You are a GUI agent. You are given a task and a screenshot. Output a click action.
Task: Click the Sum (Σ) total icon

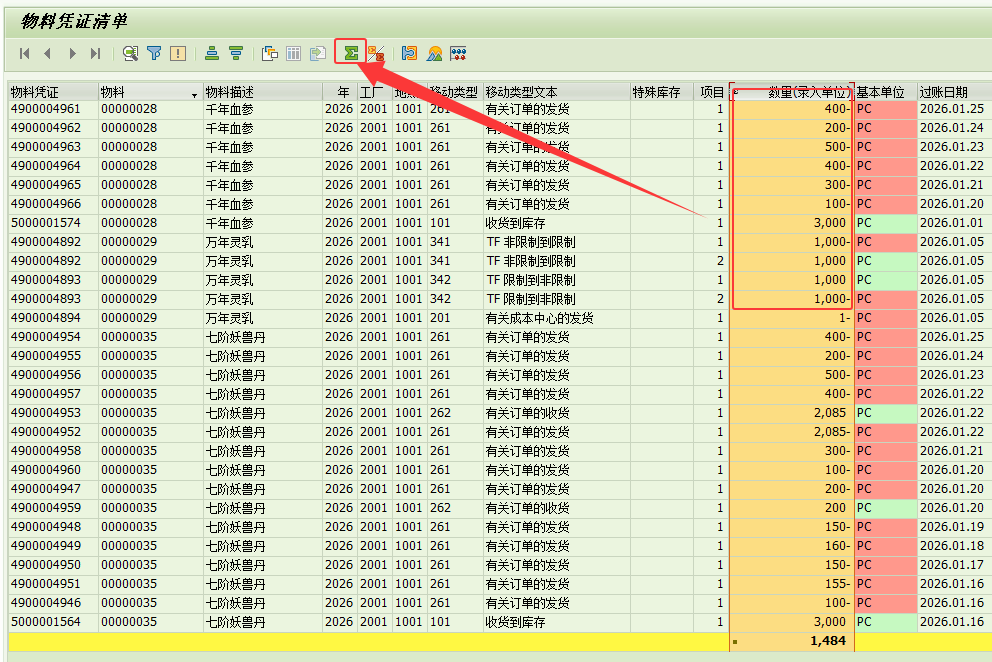350,53
